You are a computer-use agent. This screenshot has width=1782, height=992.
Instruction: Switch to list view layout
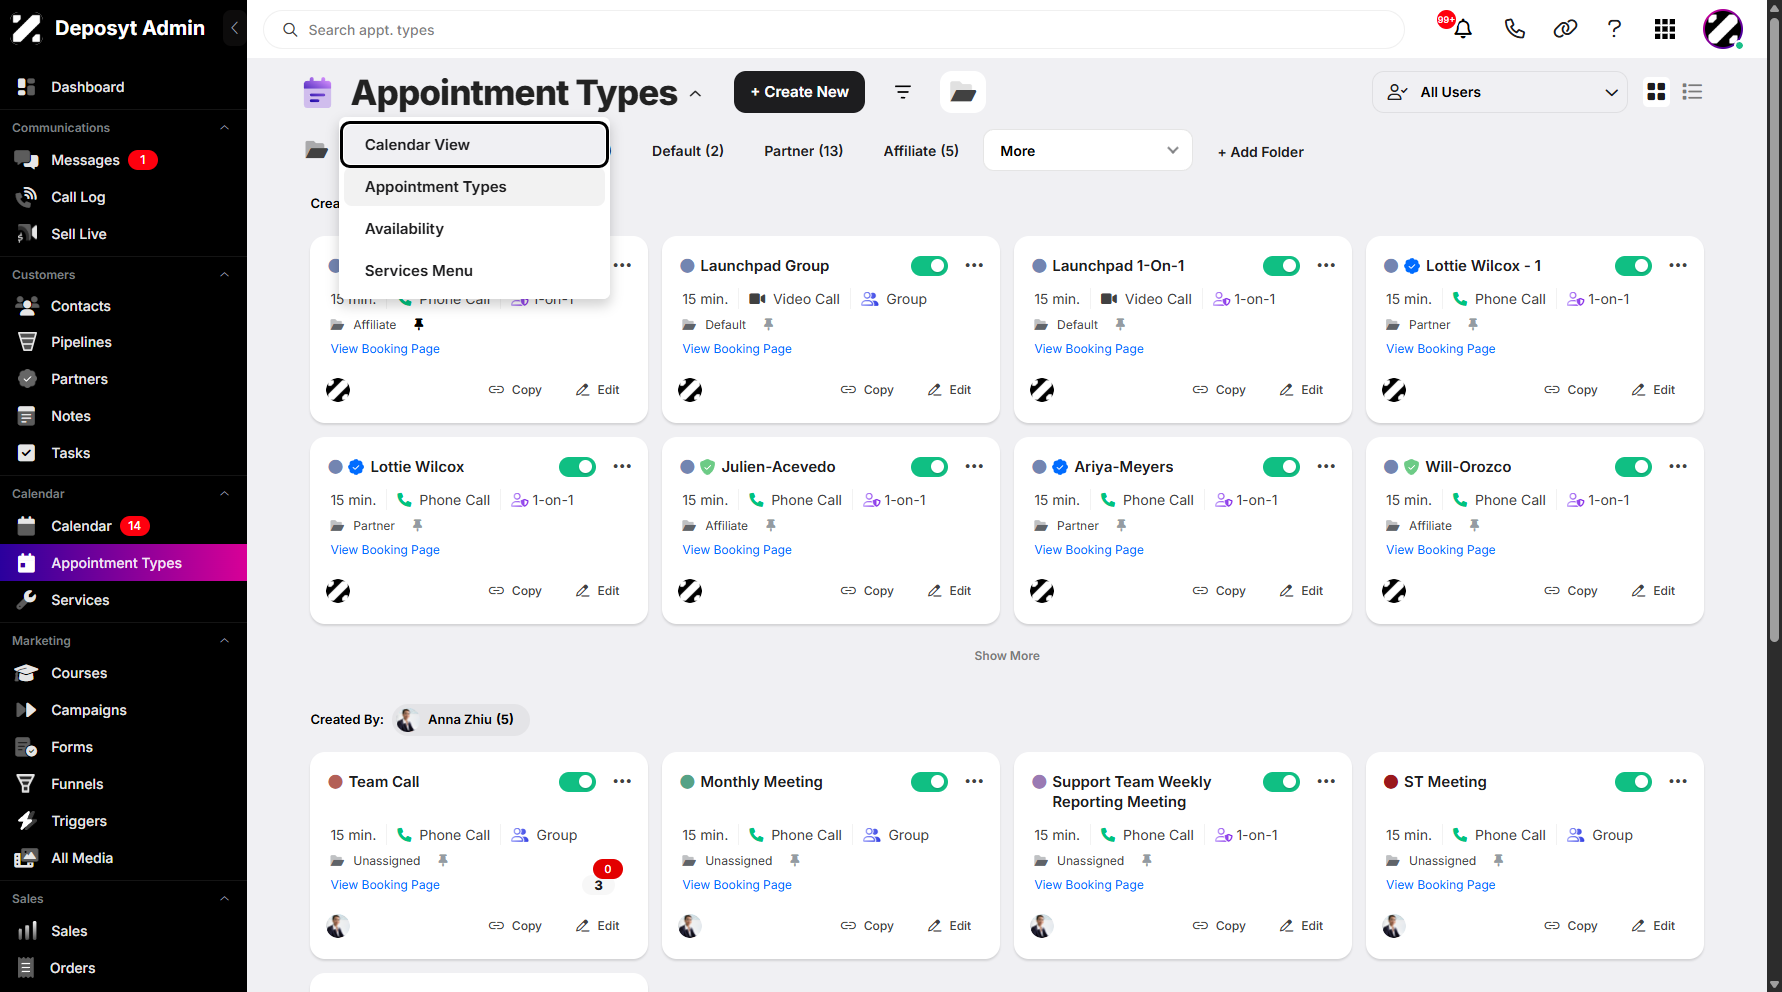(x=1692, y=92)
